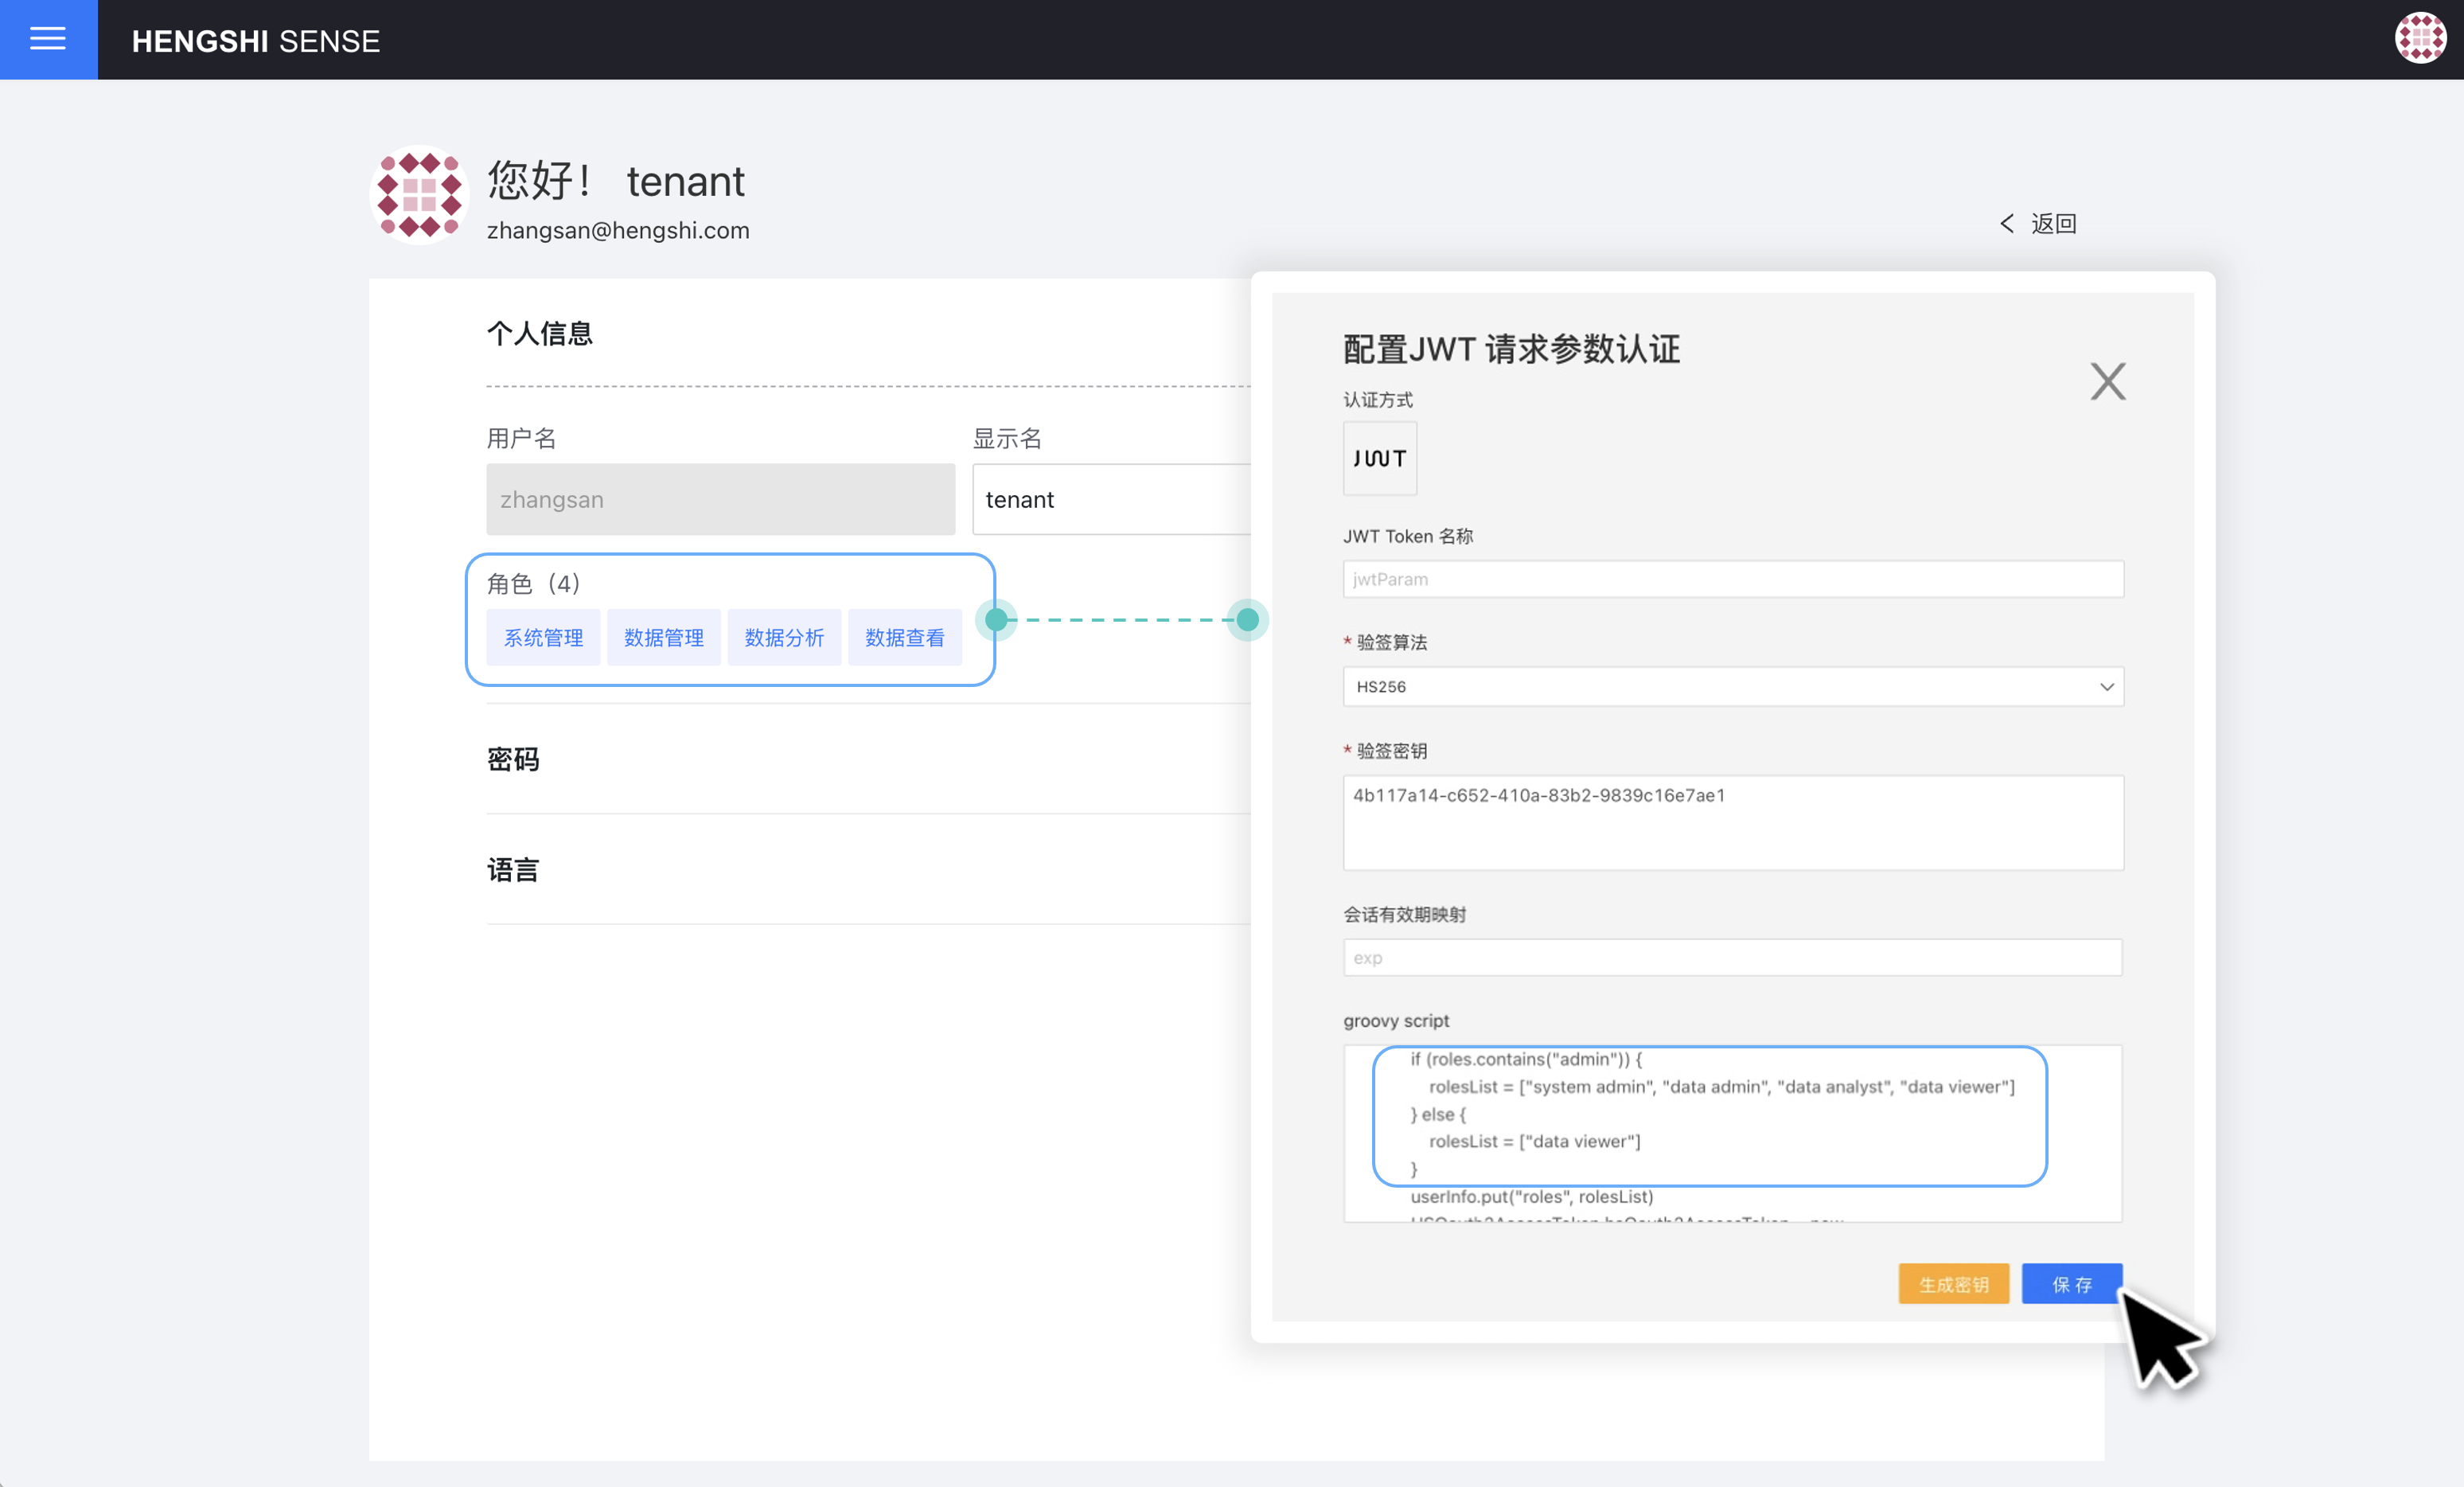This screenshot has height=1487, width=2464.
Task: Select the 数据管理 role tag
Action: click(x=663, y=638)
